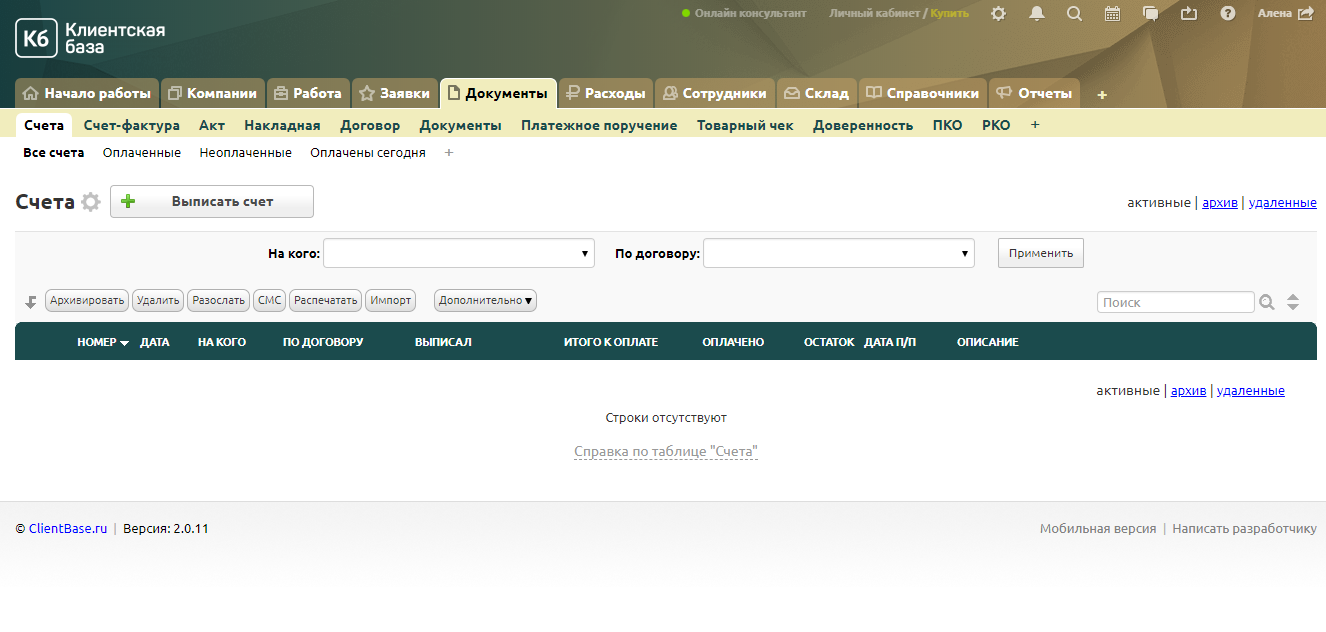Screen dimensions: 1326x632
Task: Switch to the ПКО sub-tab
Action: 948,125
